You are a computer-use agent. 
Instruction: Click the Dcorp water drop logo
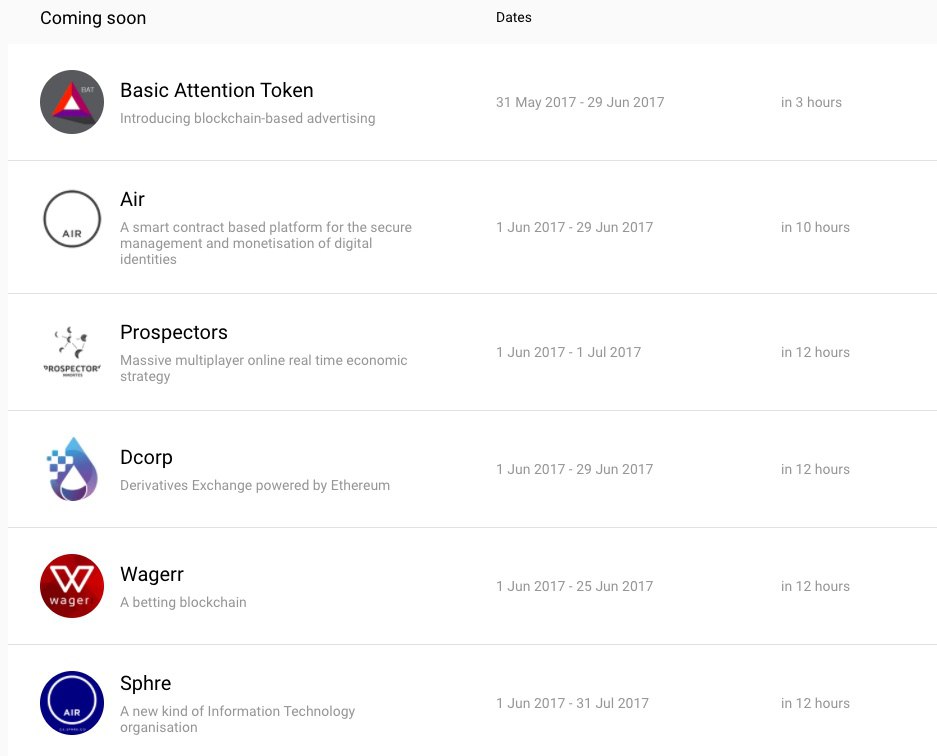pos(72,469)
